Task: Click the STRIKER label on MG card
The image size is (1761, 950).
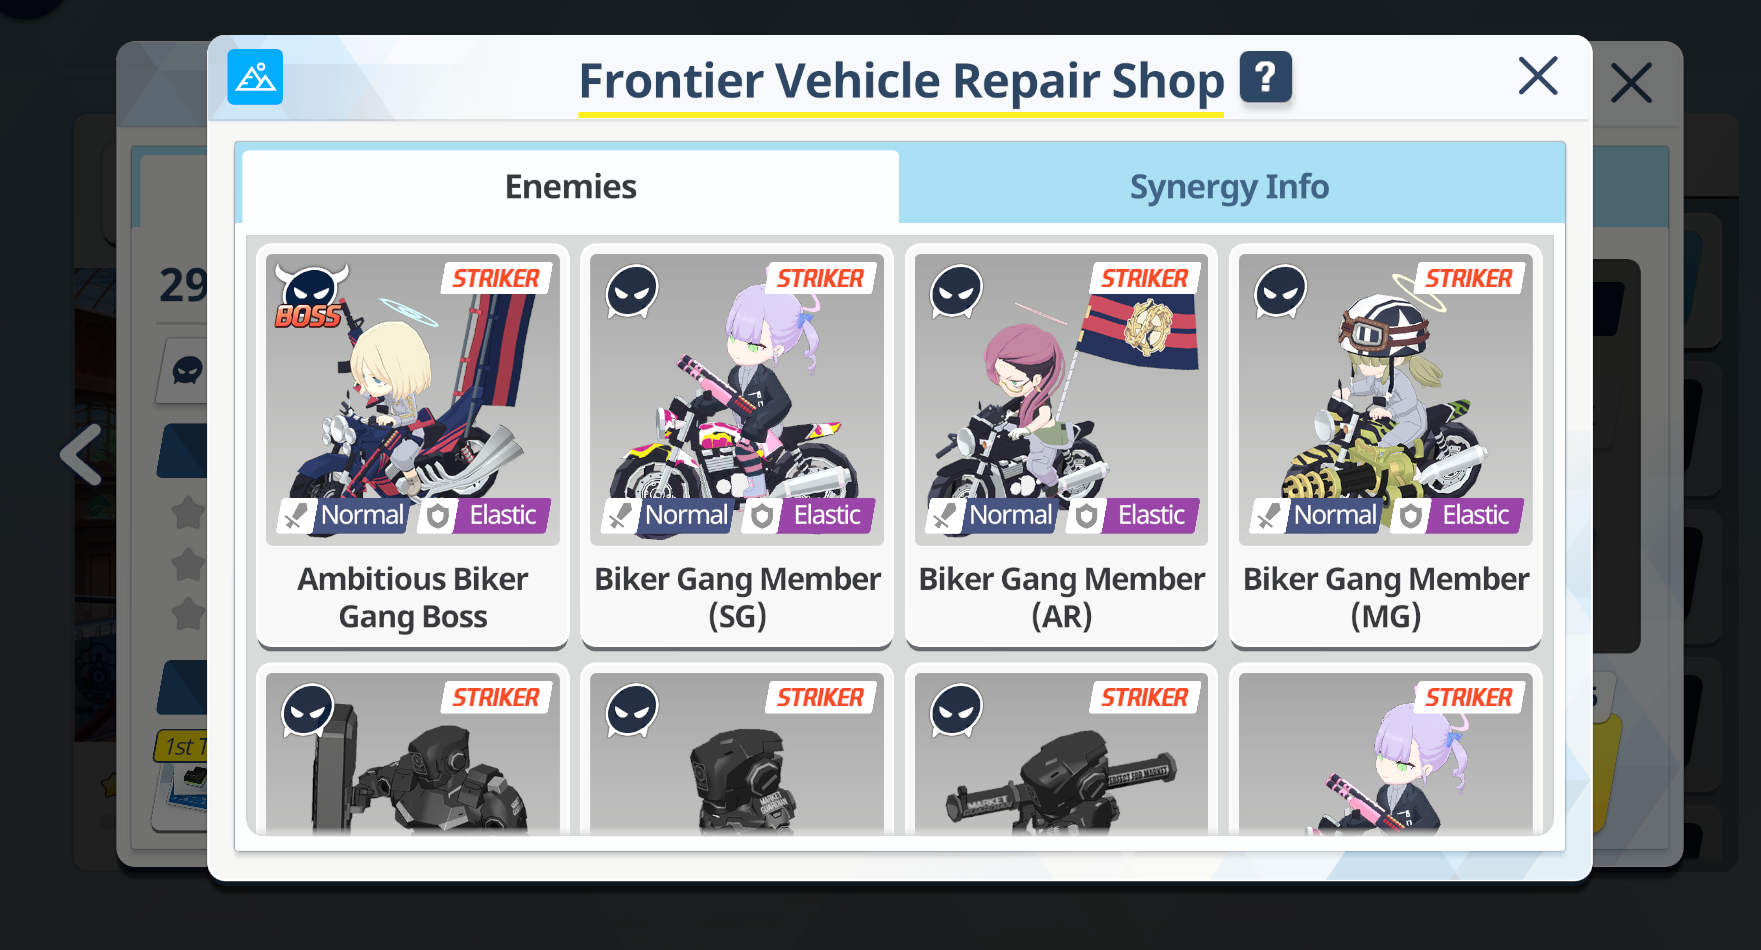Action: click(1468, 279)
